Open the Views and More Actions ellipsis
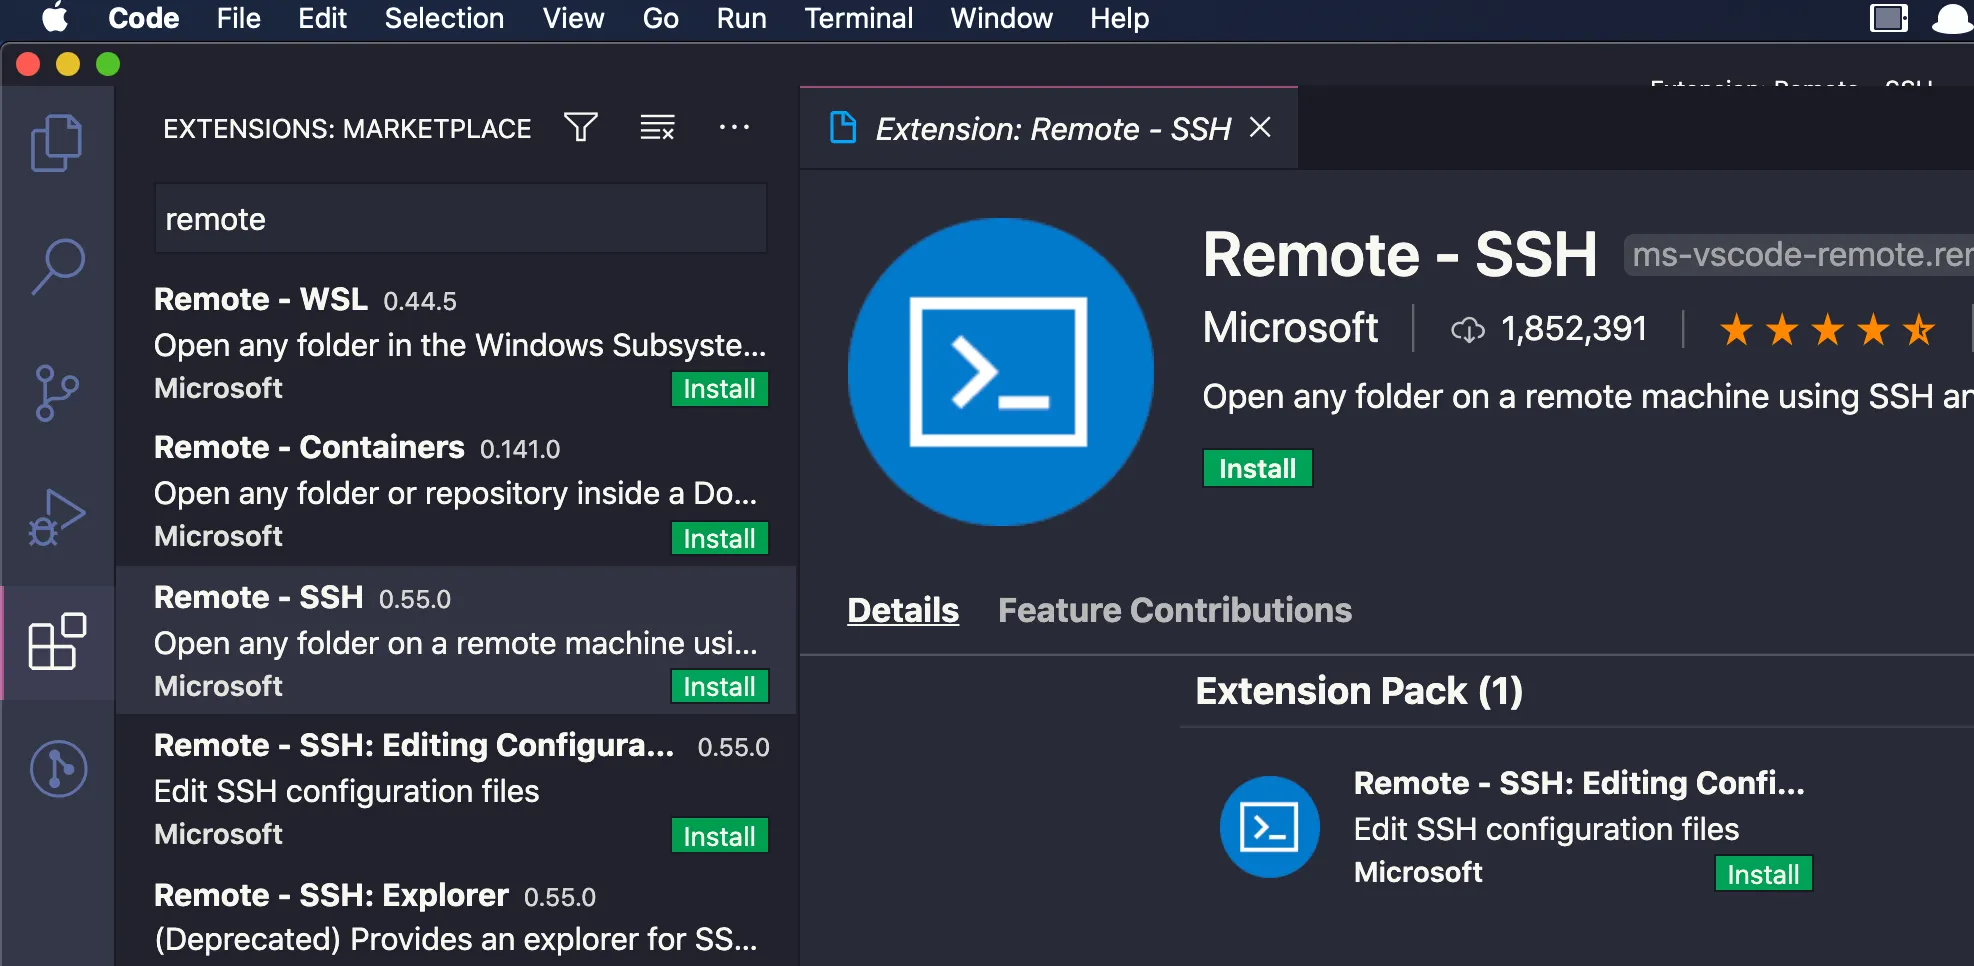 [x=734, y=127]
